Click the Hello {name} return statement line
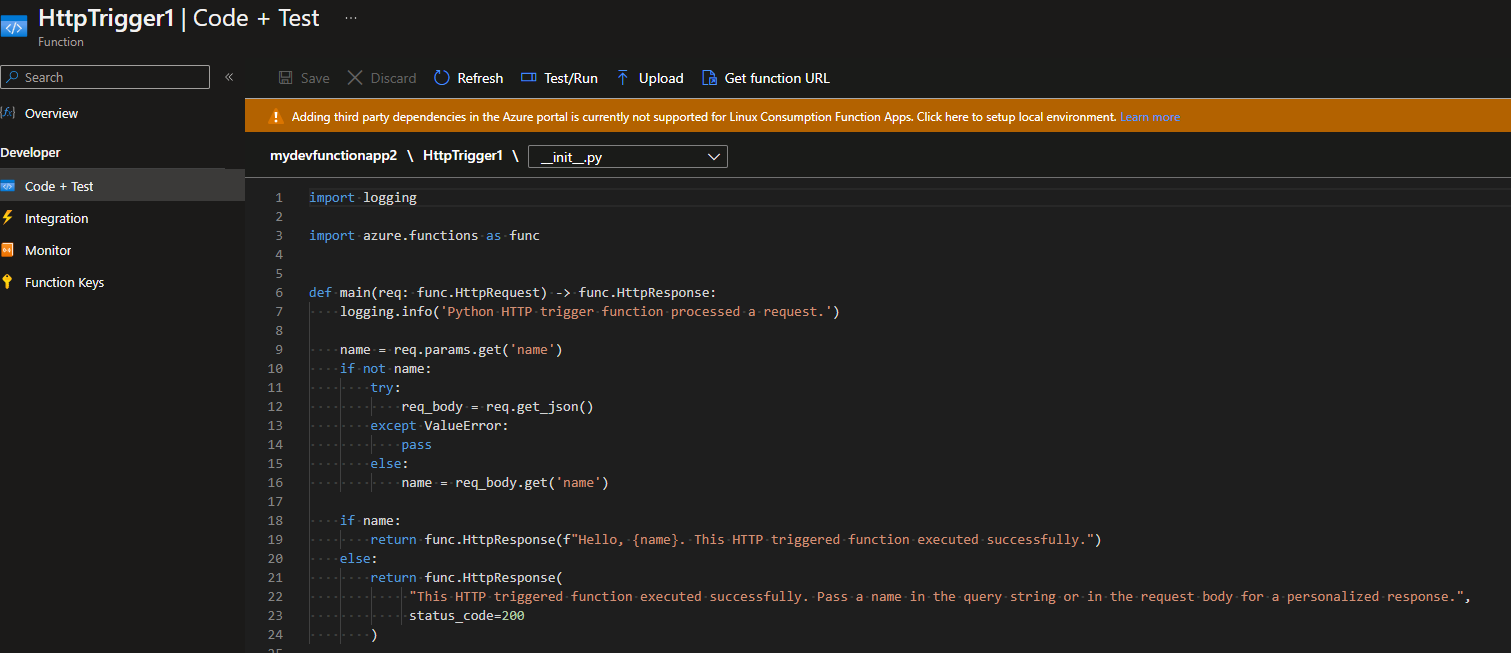Screen dimensions: 1511x653 [736, 540]
